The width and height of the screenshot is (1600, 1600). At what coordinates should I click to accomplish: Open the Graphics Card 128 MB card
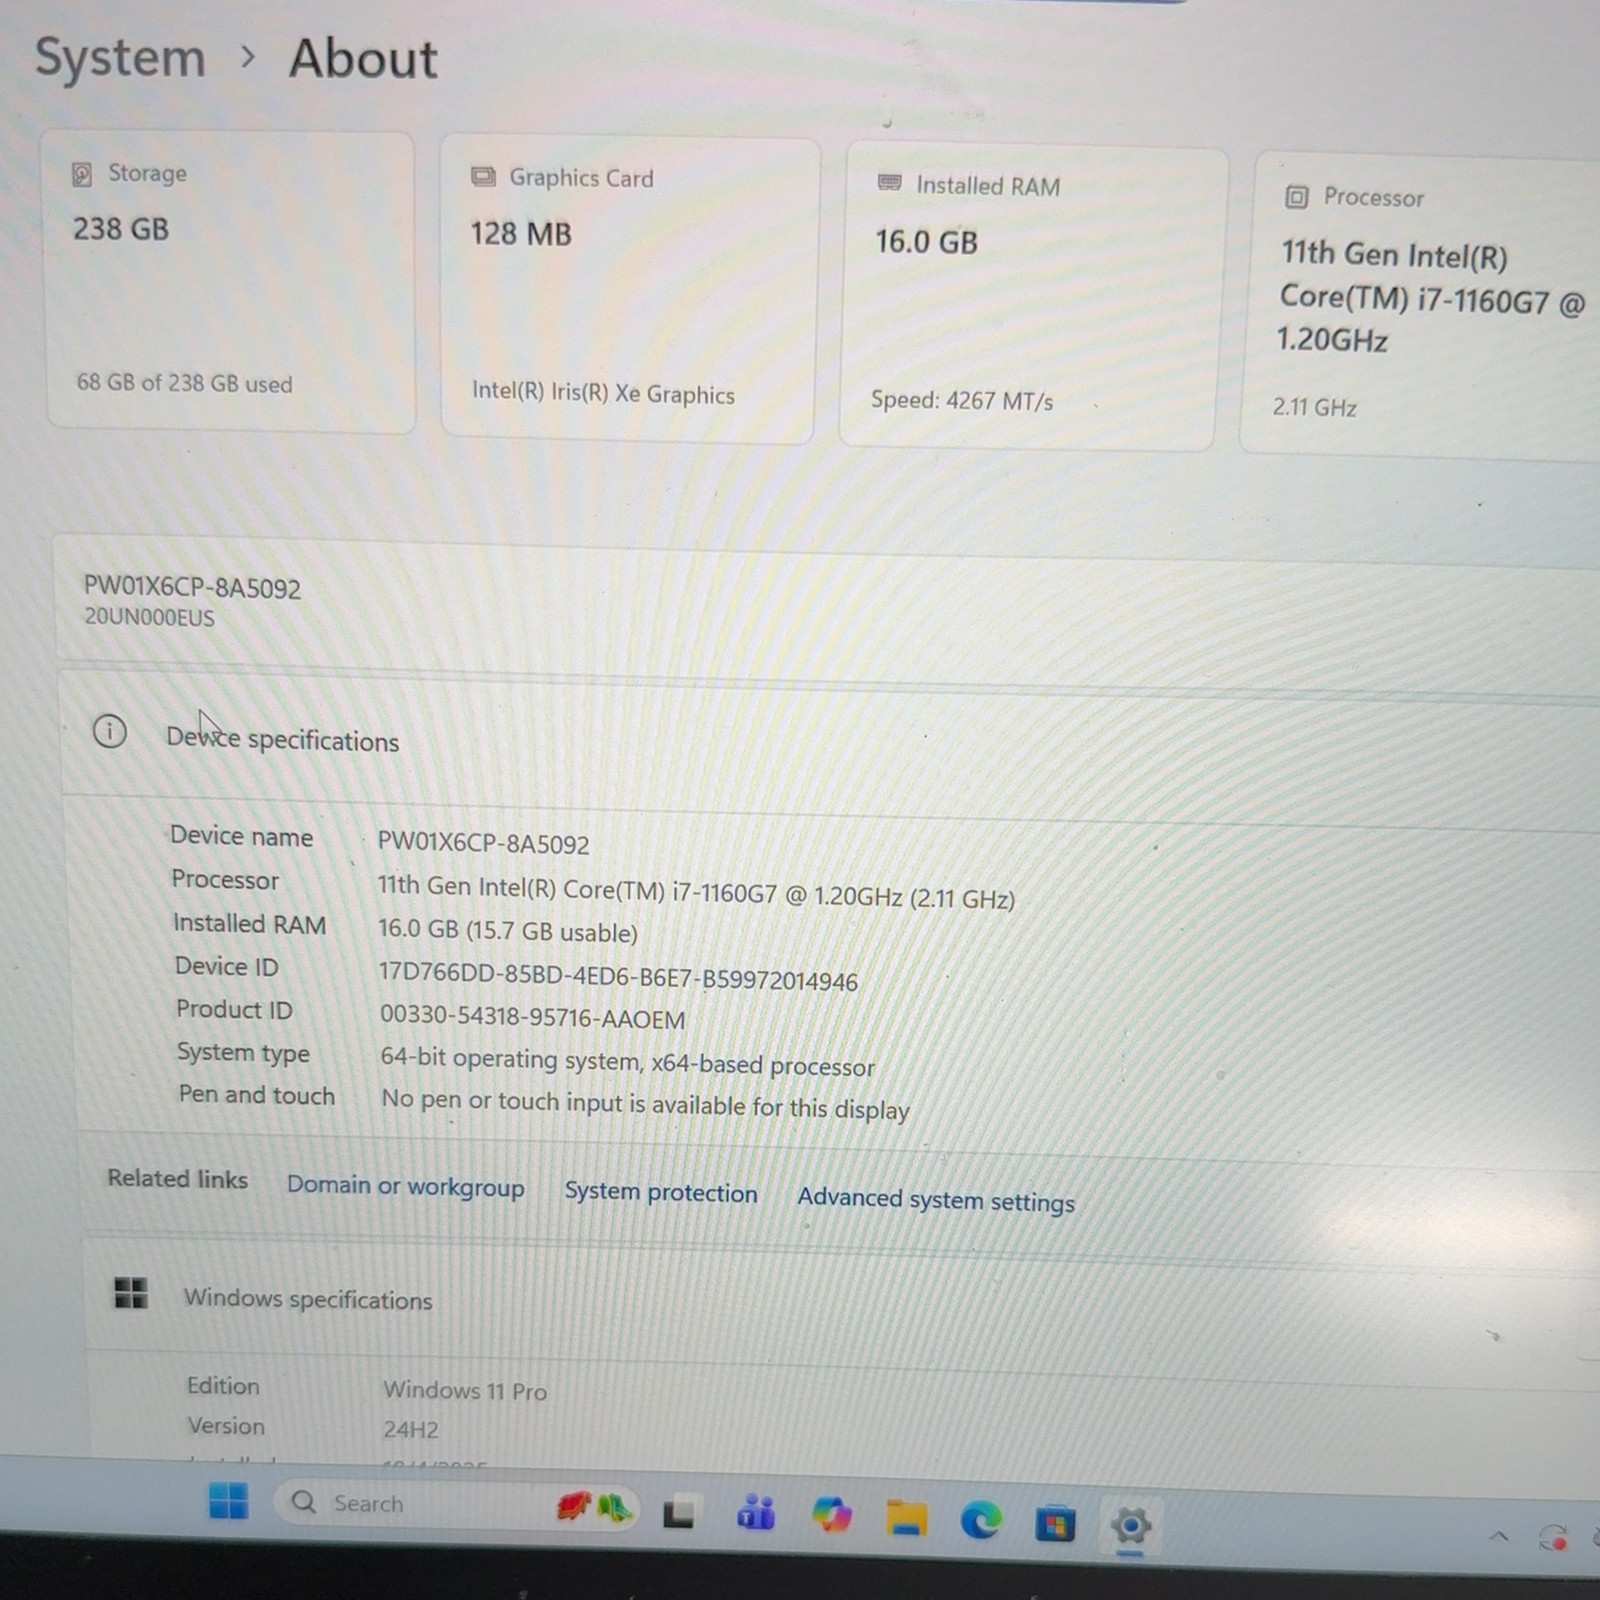click(x=630, y=290)
